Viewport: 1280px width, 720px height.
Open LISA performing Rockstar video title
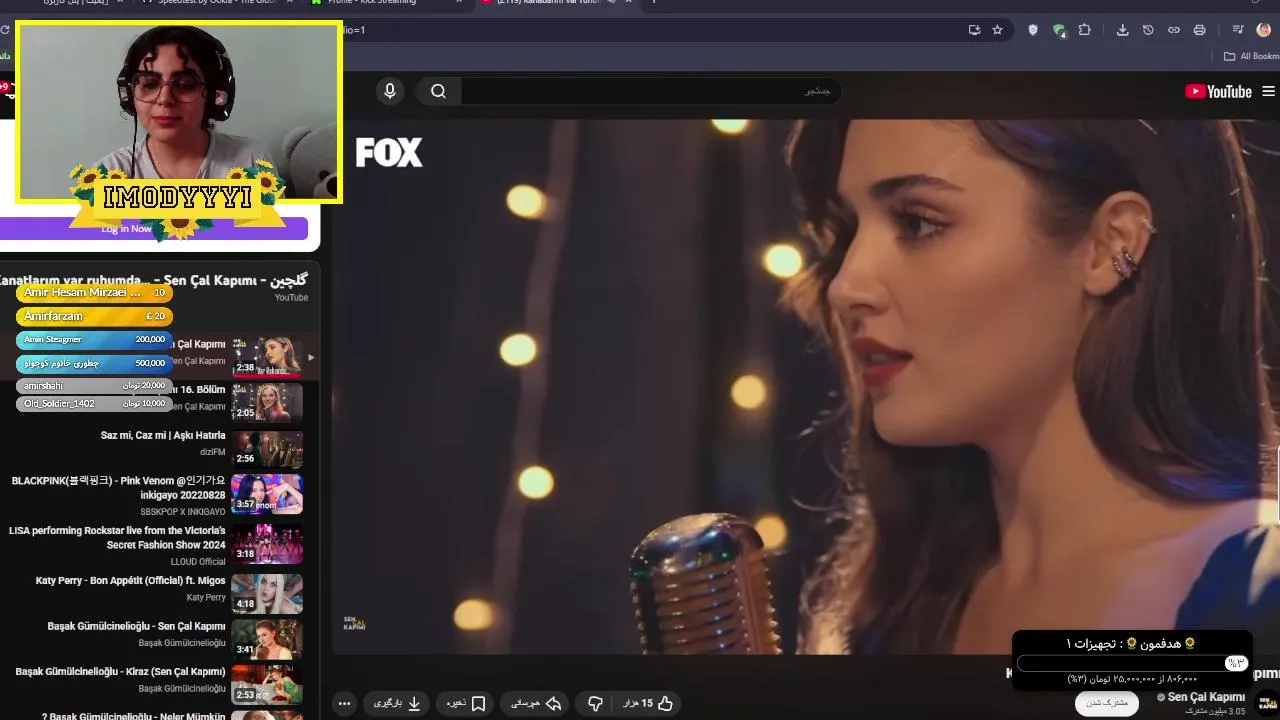coord(117,538)
